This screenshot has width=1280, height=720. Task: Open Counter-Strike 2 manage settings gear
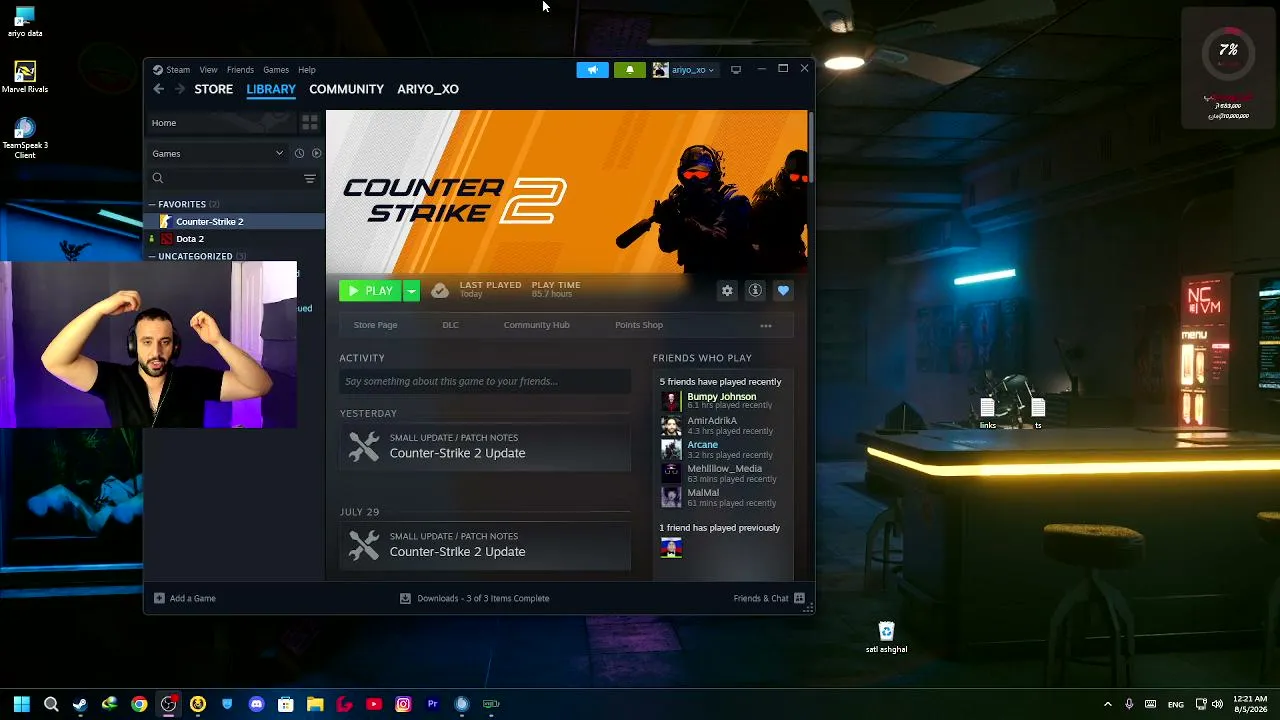[x=727, y=291]
